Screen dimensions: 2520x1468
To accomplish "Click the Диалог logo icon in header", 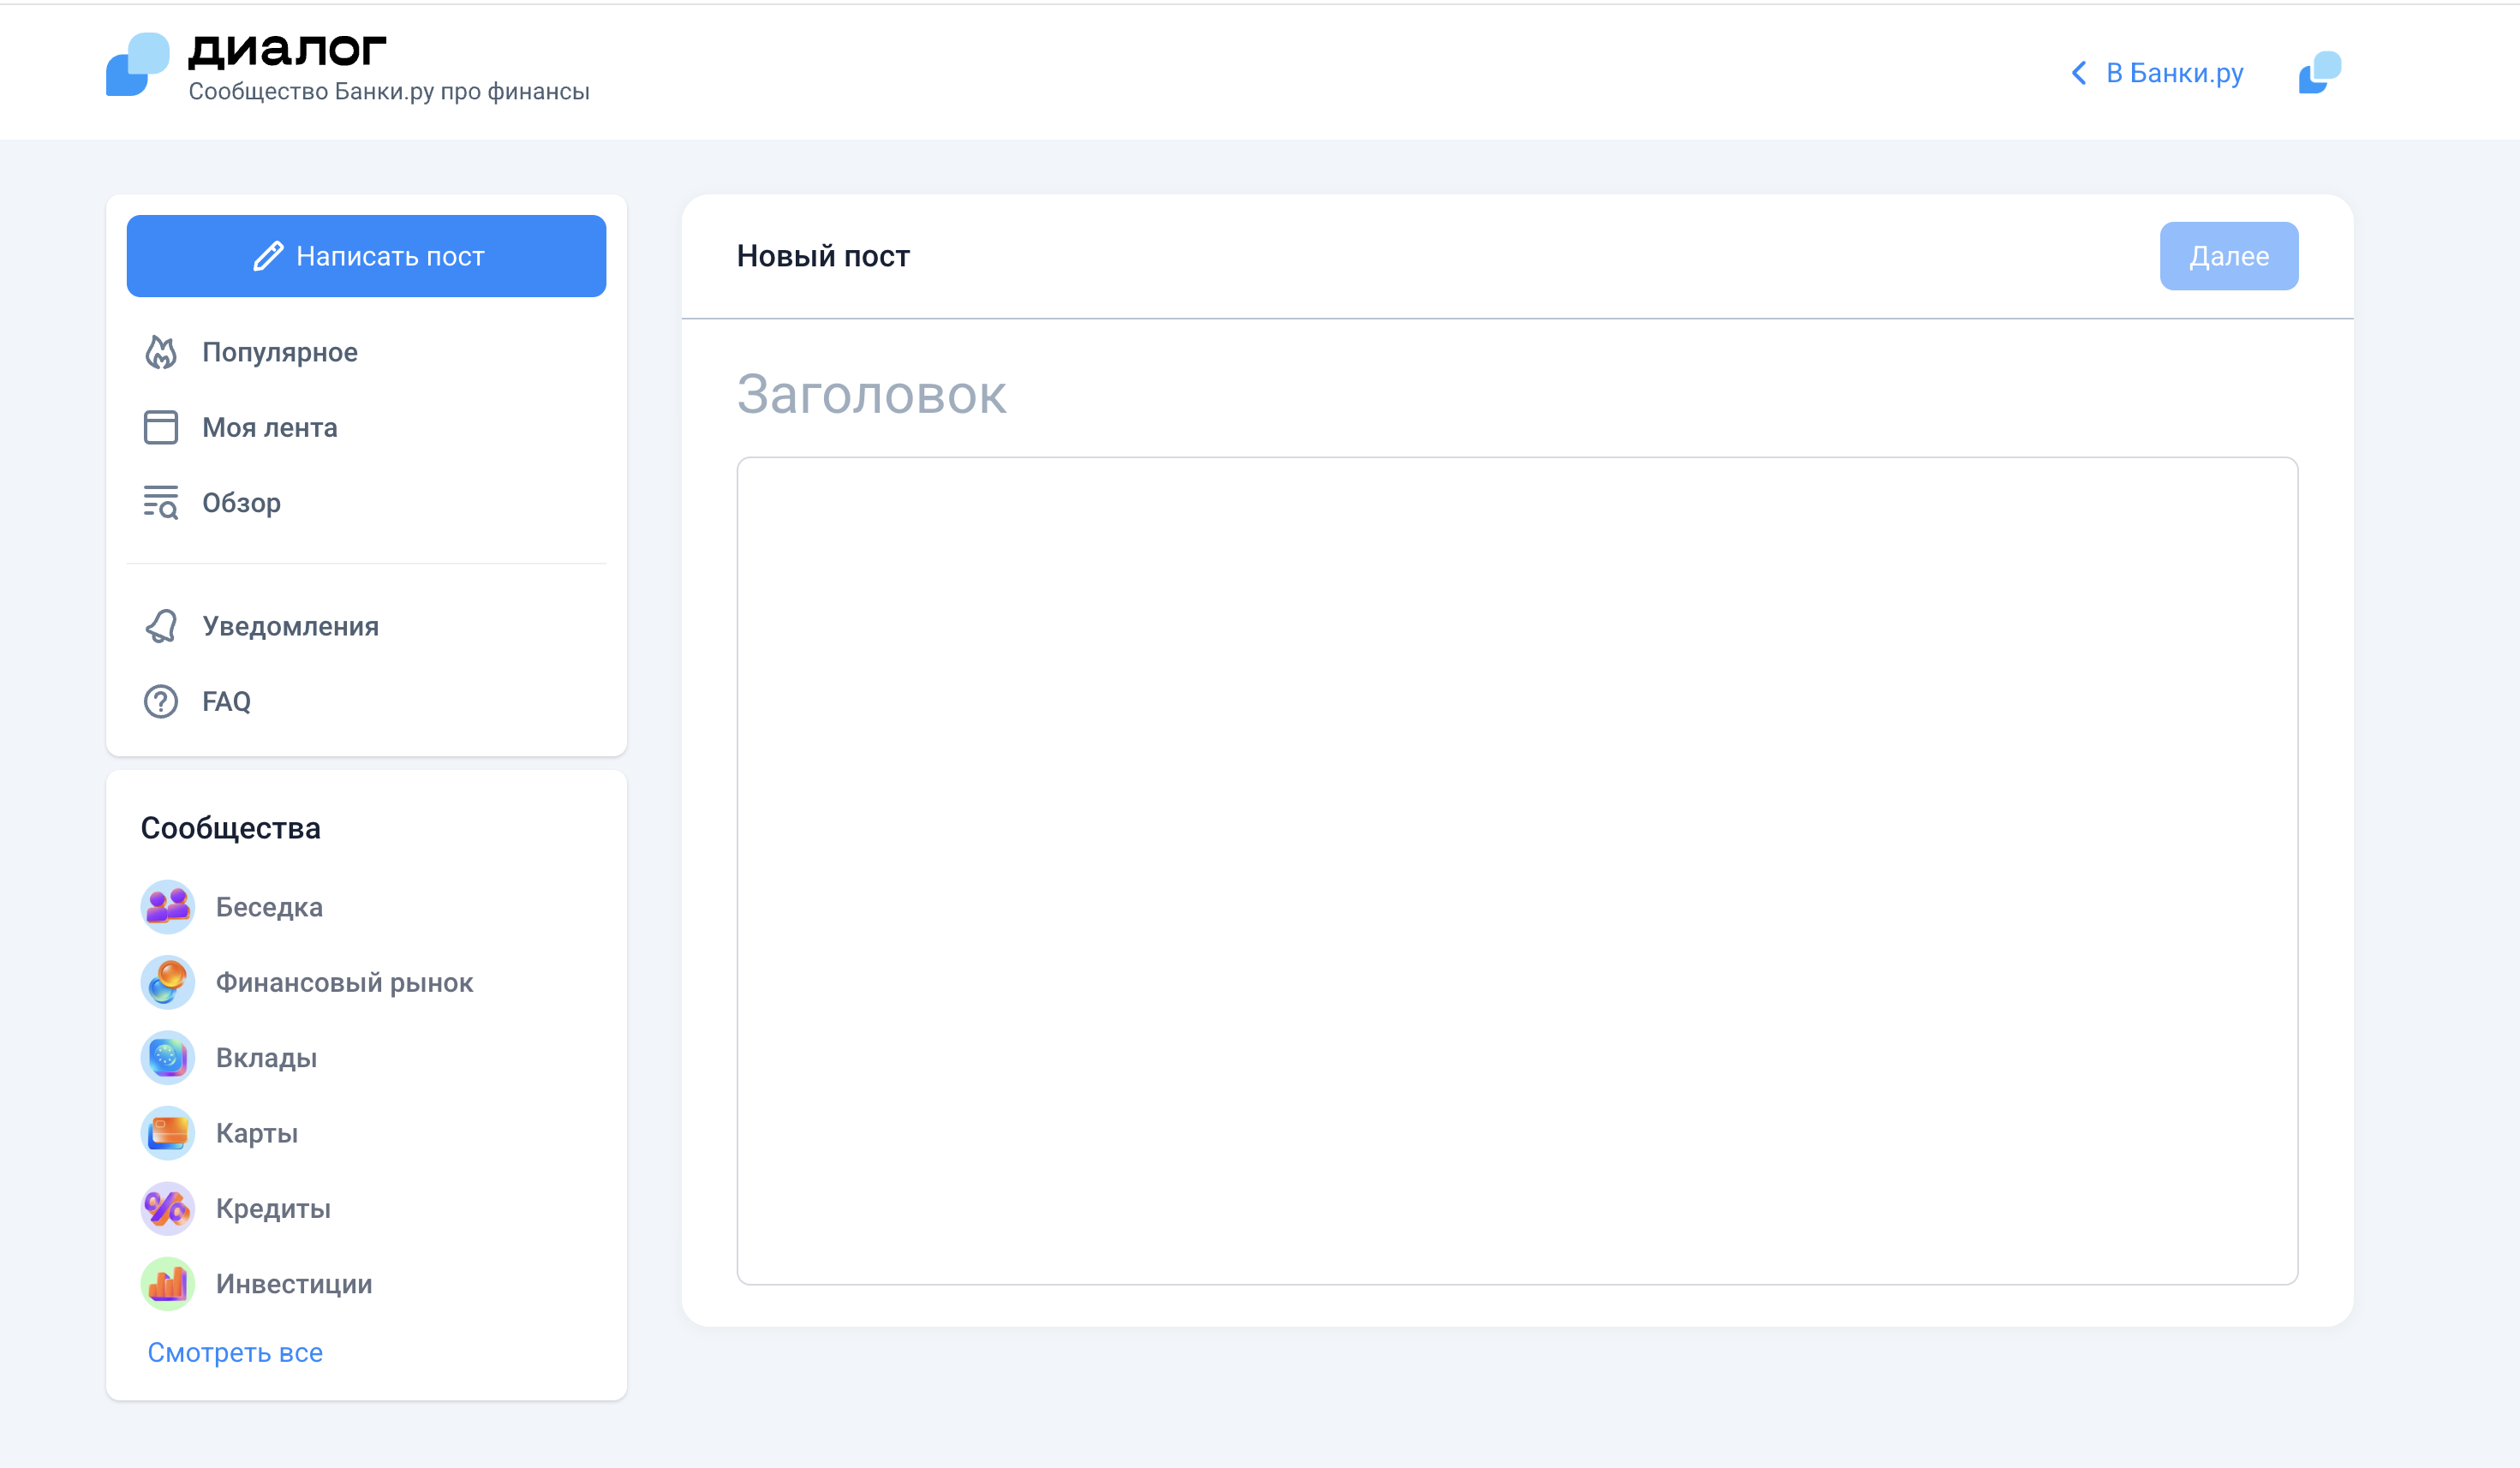I will [x=138, y=64].
